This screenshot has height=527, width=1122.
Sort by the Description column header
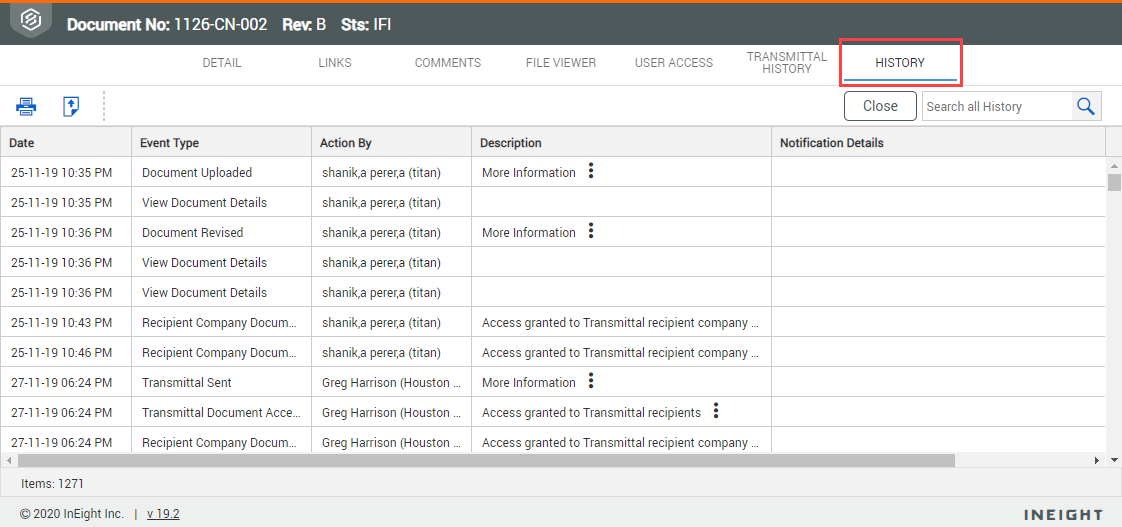click(x=621, y=142)
